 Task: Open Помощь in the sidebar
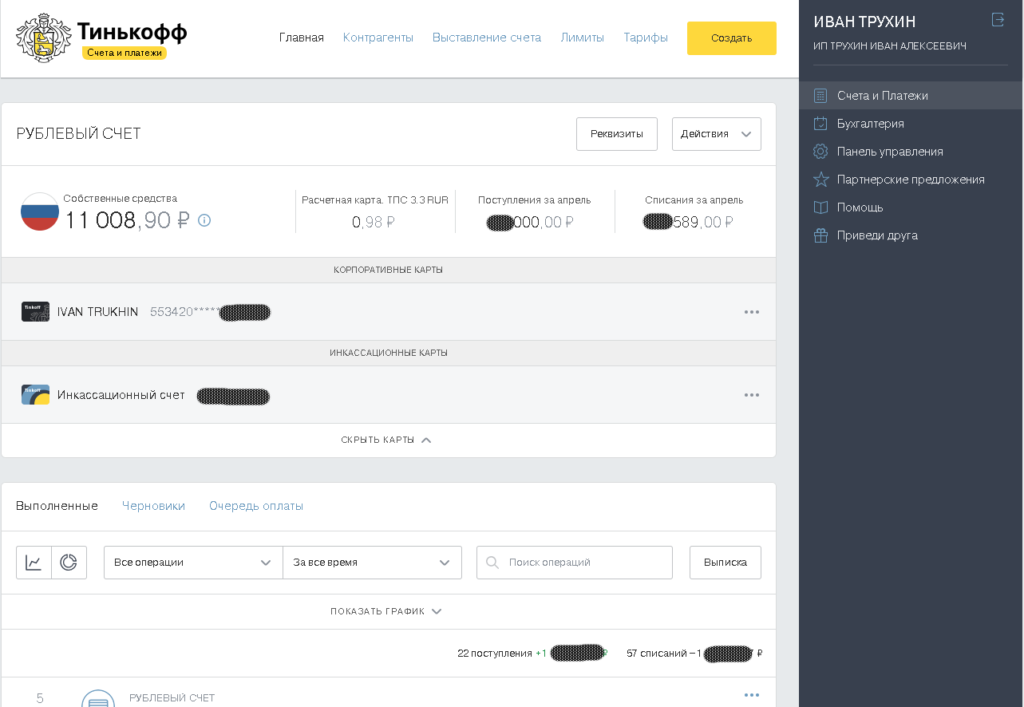pyautogui.click(x=911, y=208)
